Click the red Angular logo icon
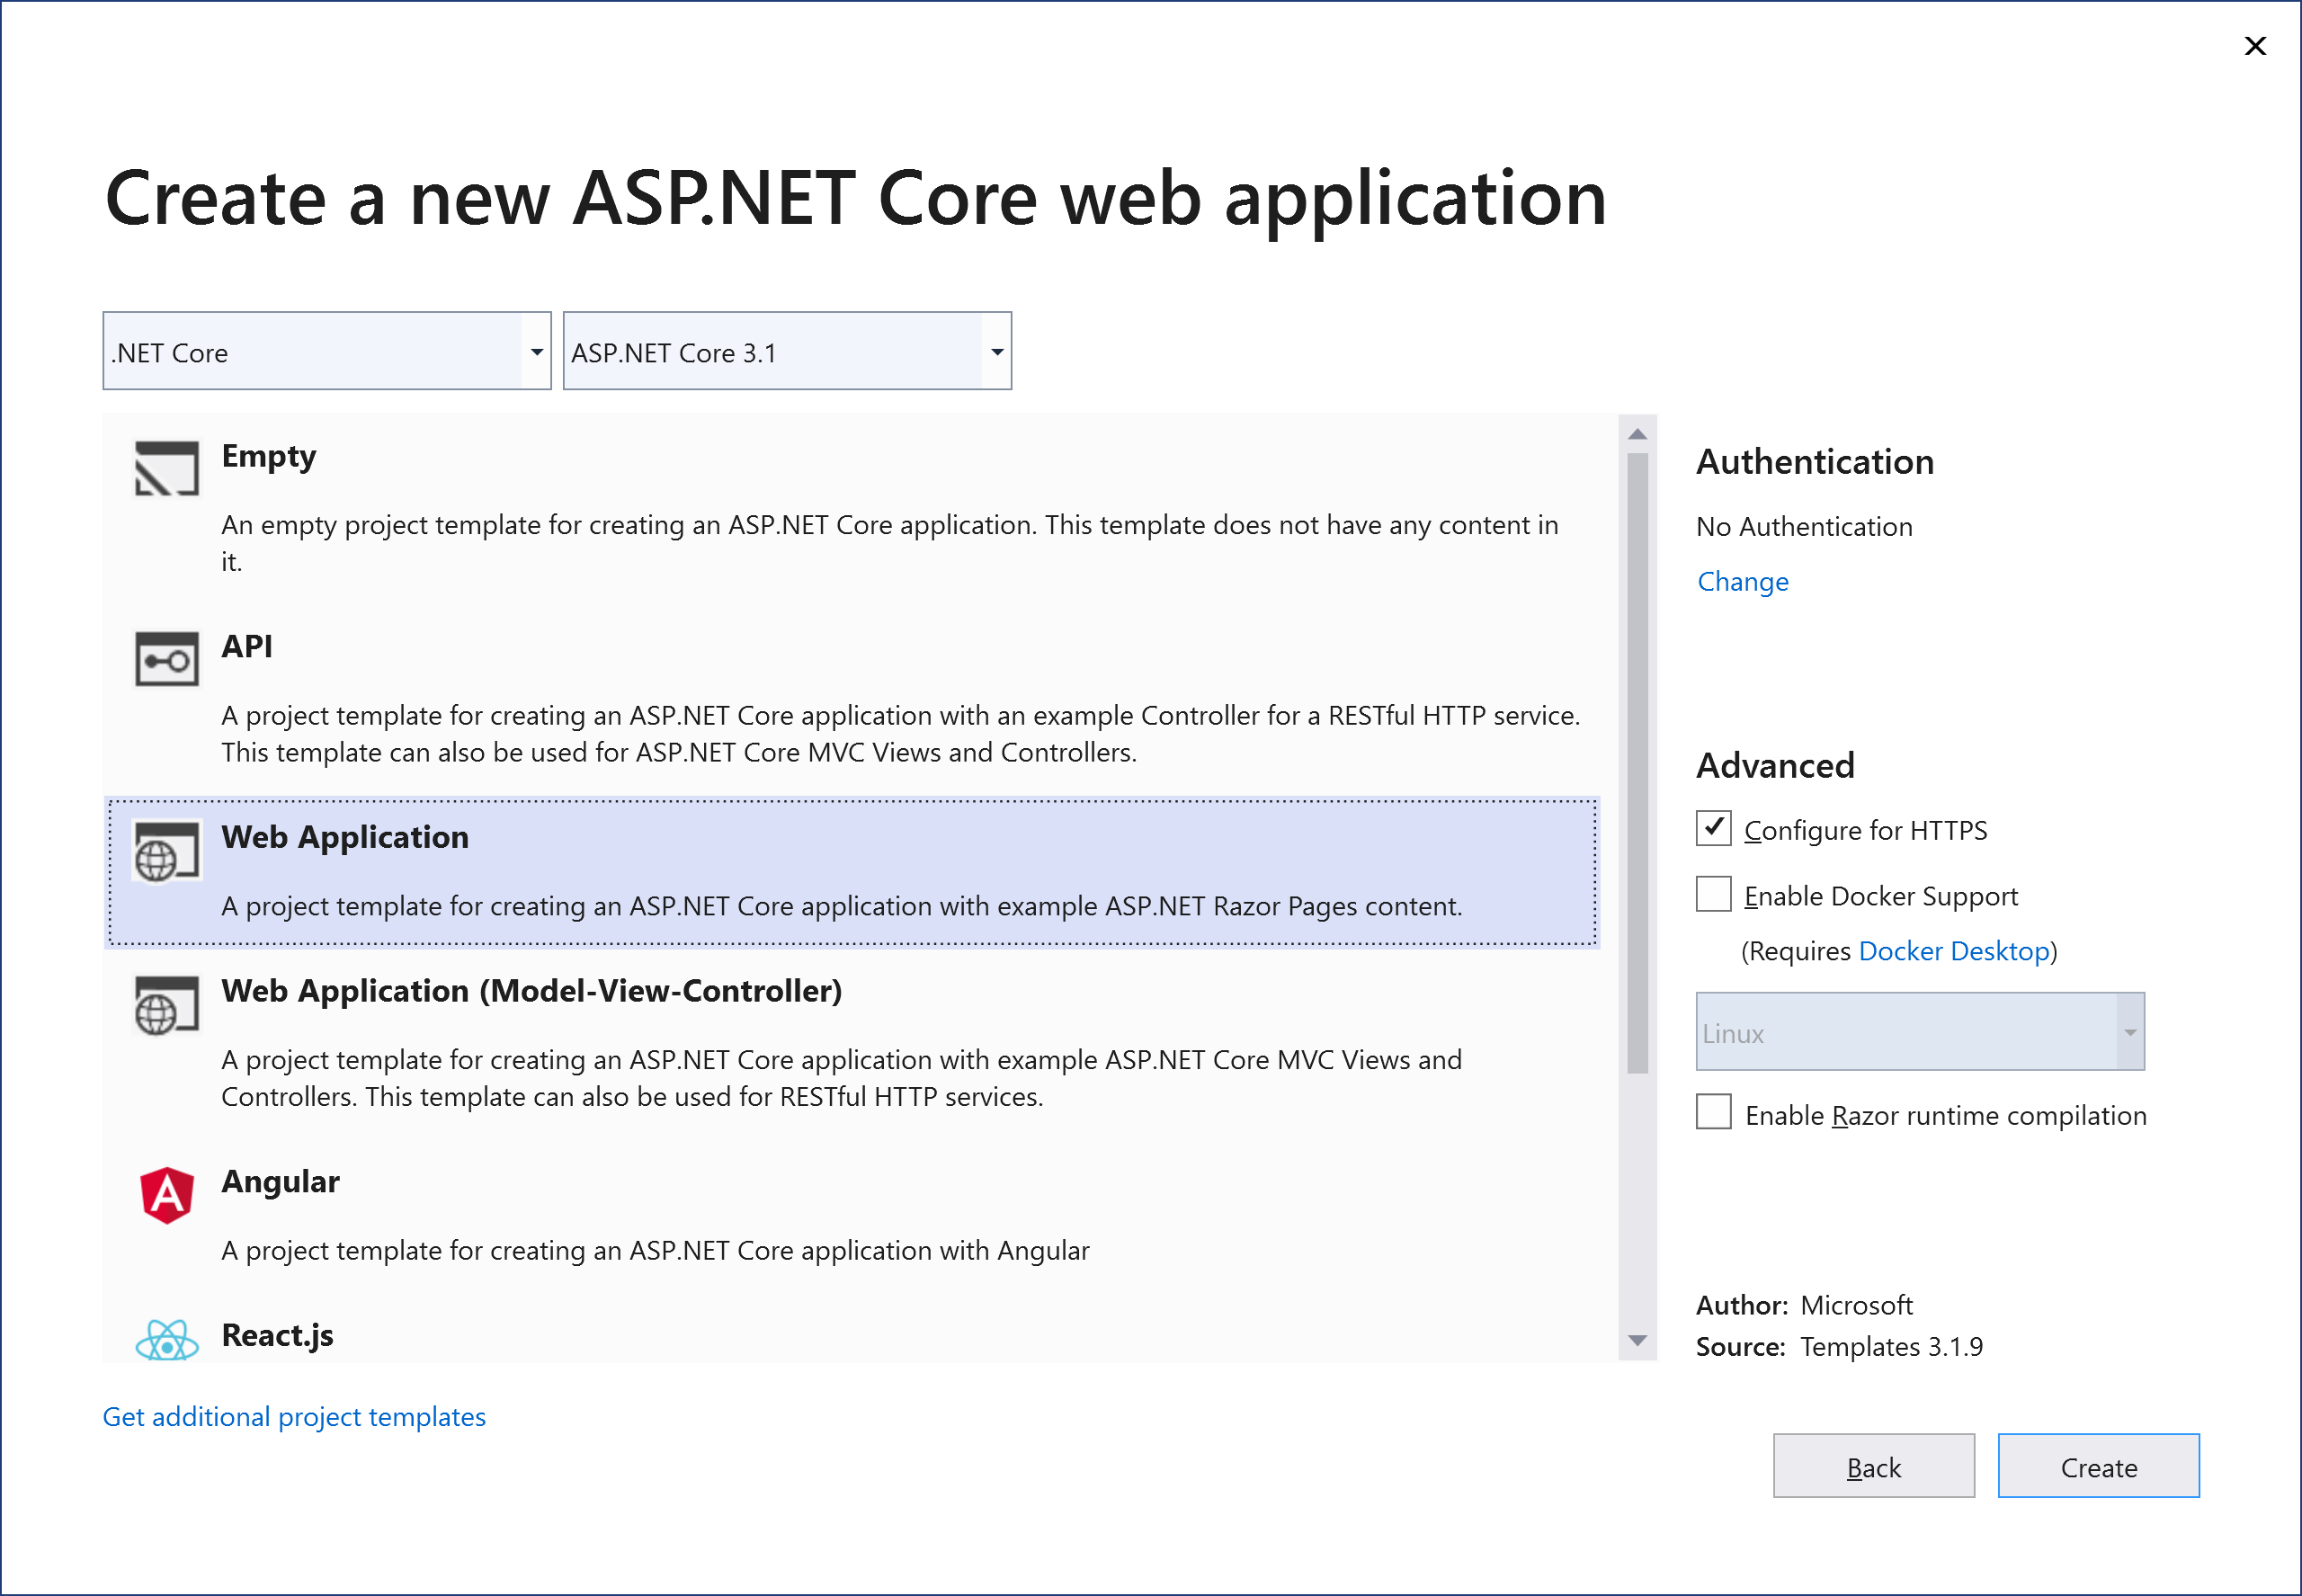 (x=166, y=1195)
